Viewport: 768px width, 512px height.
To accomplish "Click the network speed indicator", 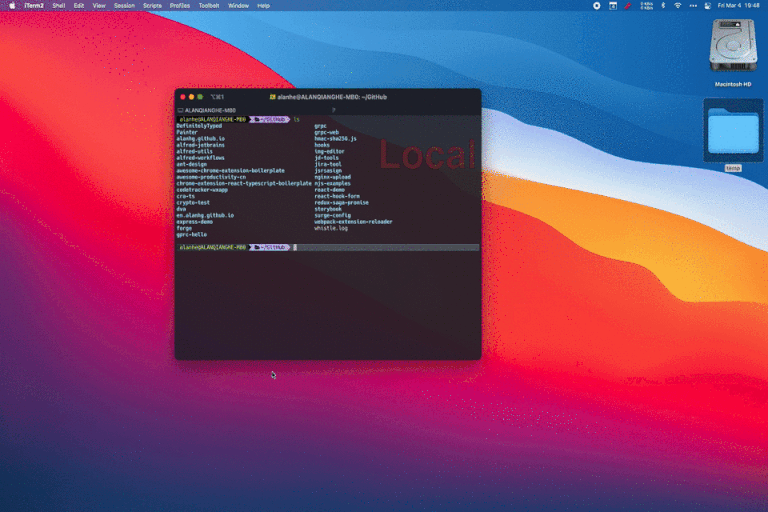I will click(646, 5).
